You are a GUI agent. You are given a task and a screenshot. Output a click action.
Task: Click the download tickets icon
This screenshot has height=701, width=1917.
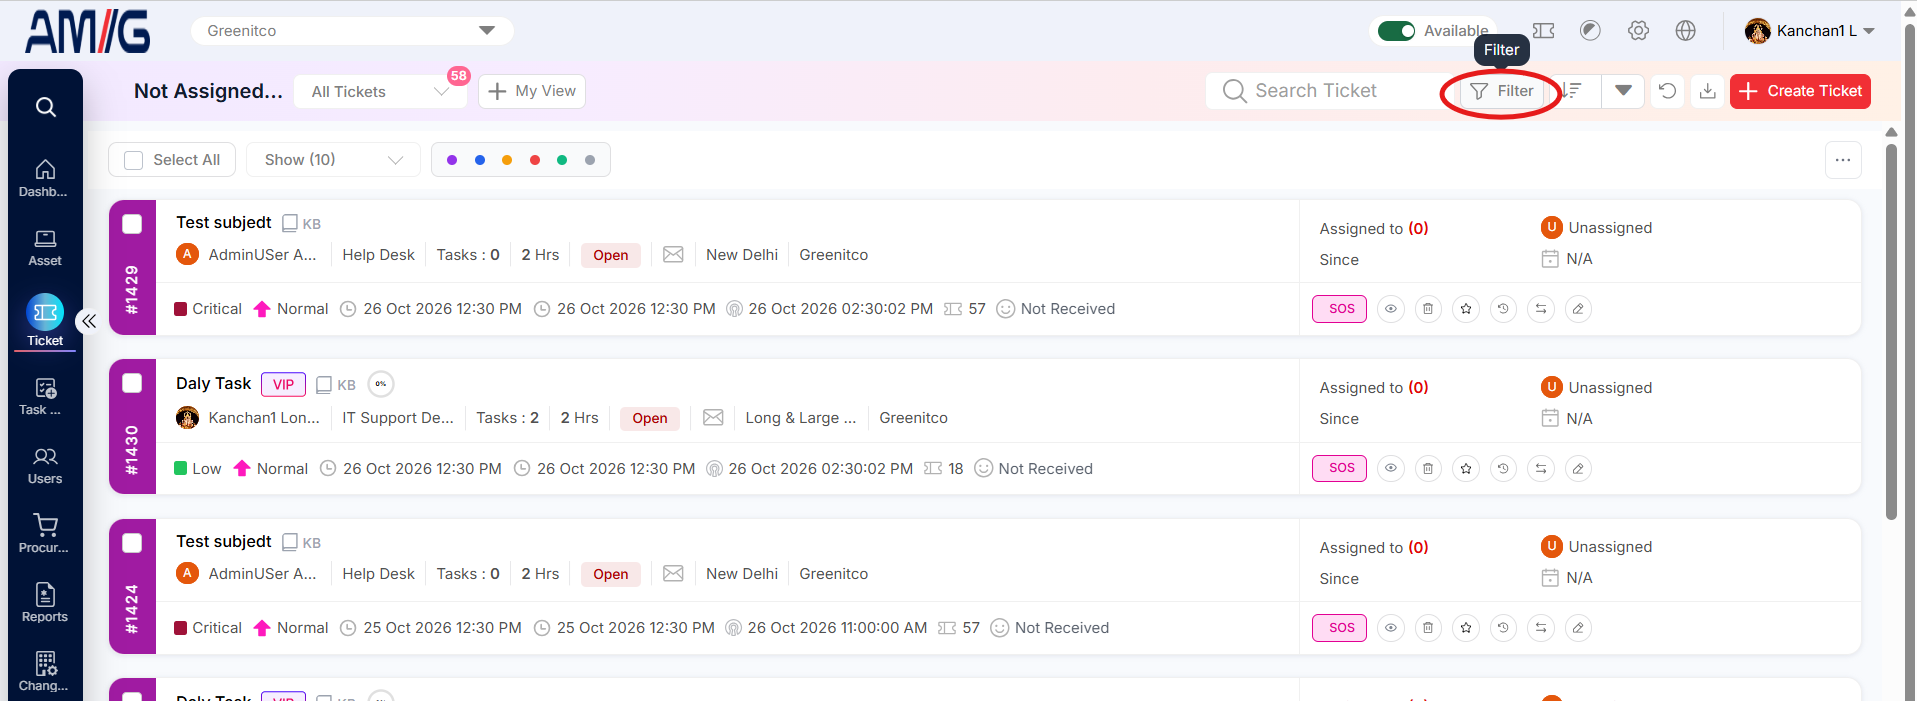1708,91
